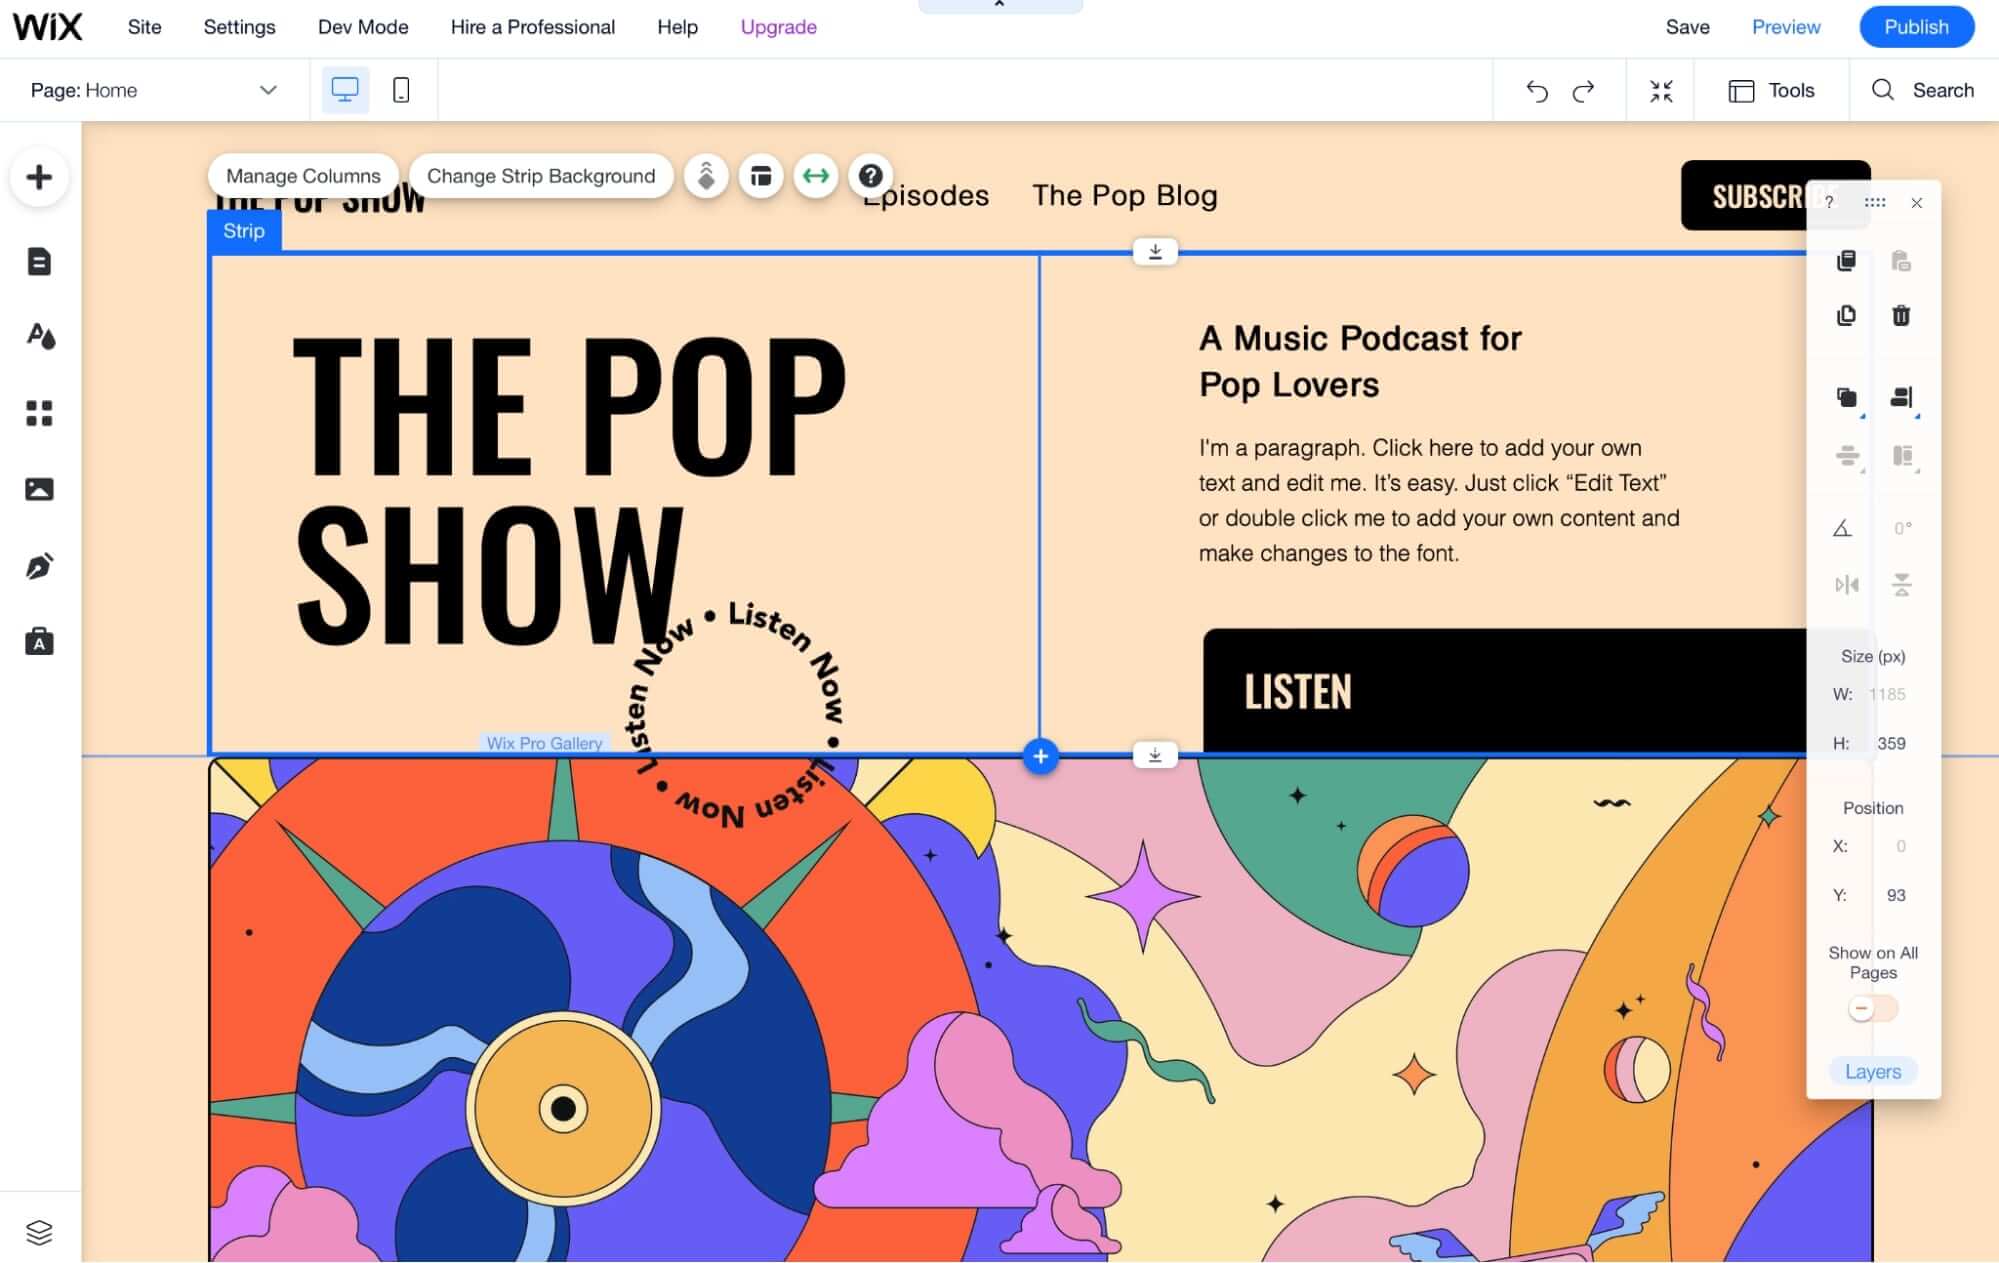Open the Media image icon in left sidebar
The width and height of the screenshot is (1999, 1263).
[x=39, y=489]
